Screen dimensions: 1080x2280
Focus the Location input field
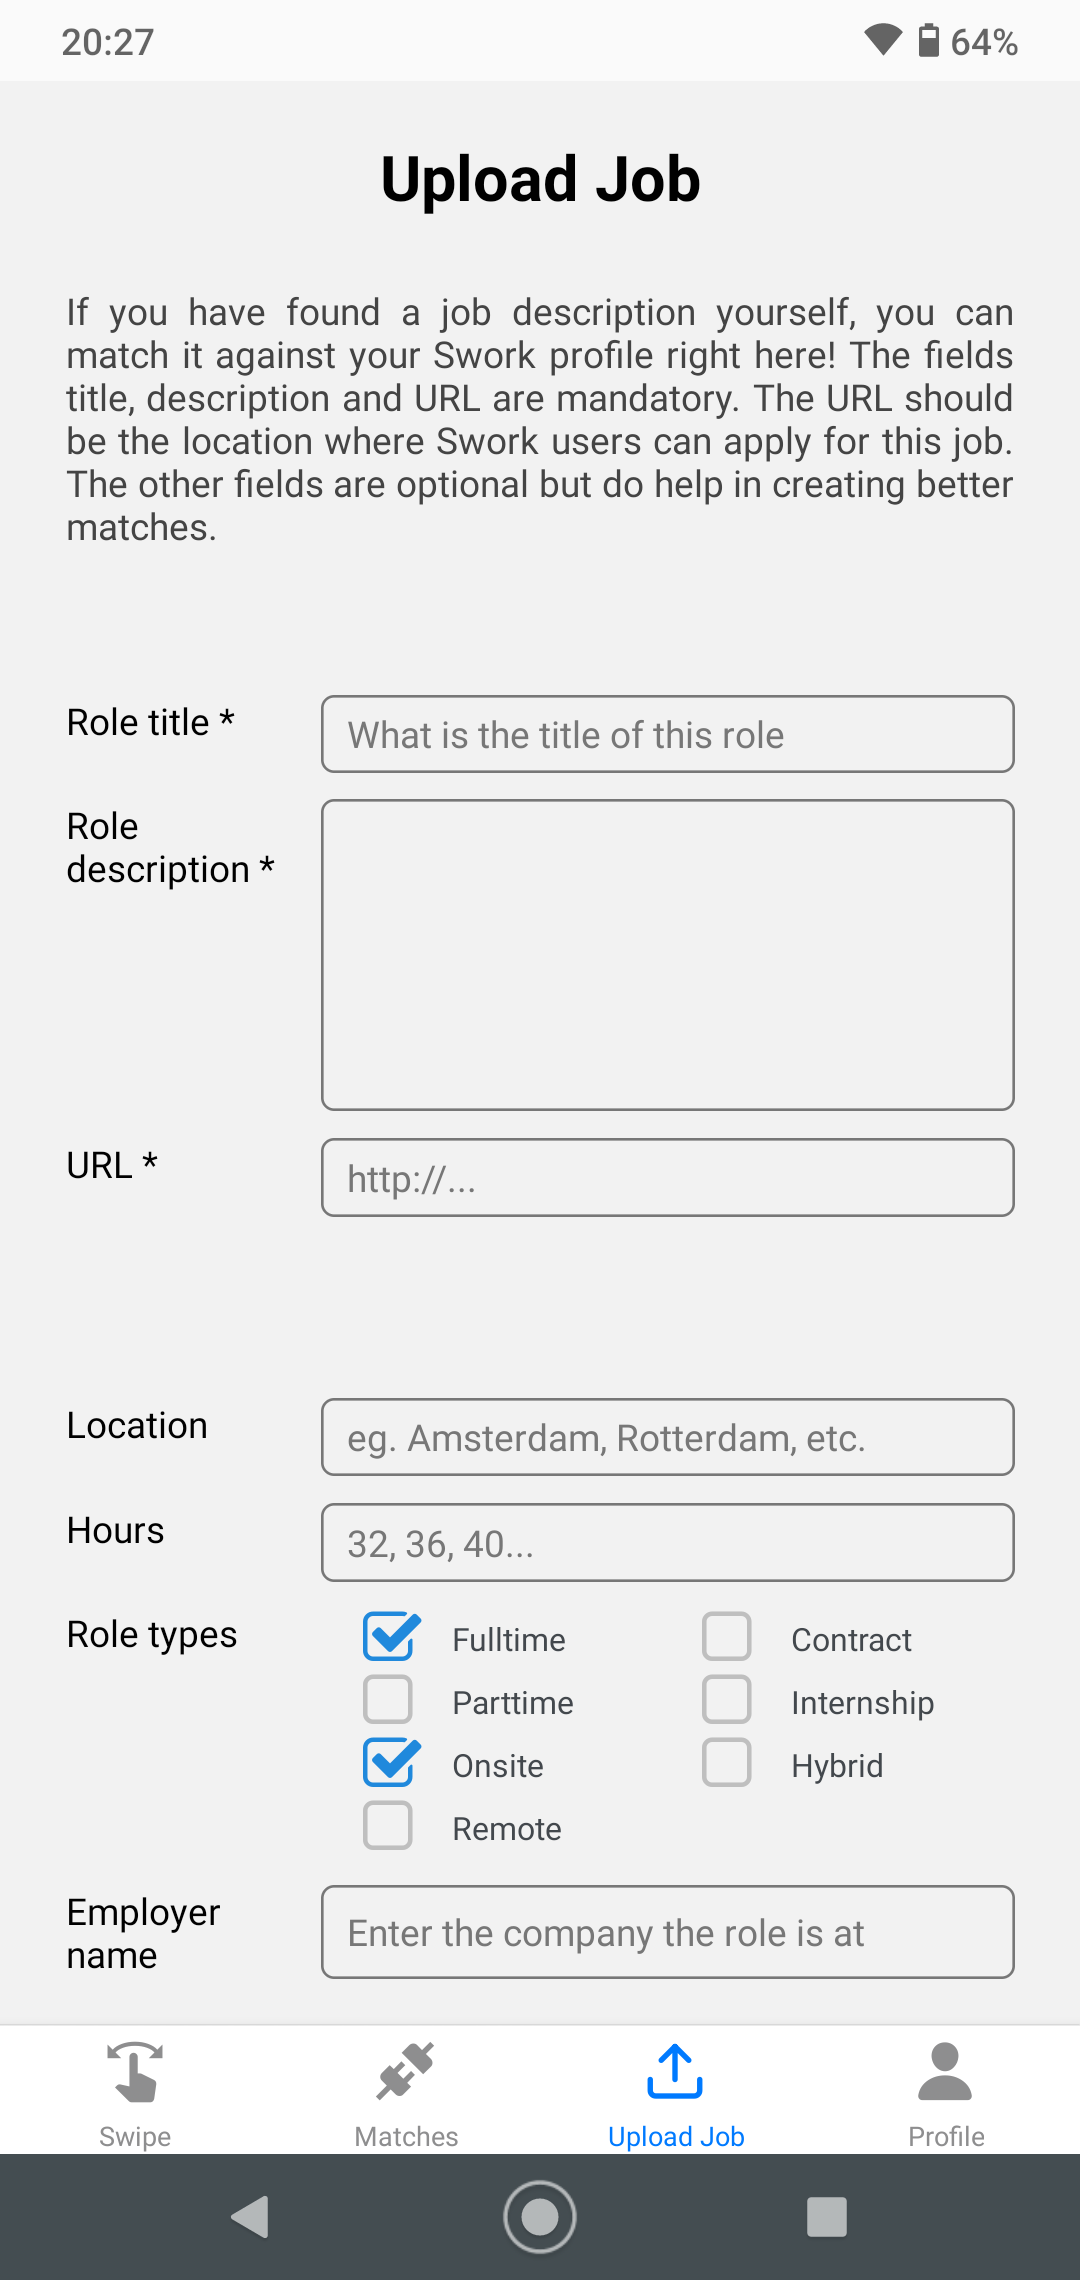[x=668, y=1437]
